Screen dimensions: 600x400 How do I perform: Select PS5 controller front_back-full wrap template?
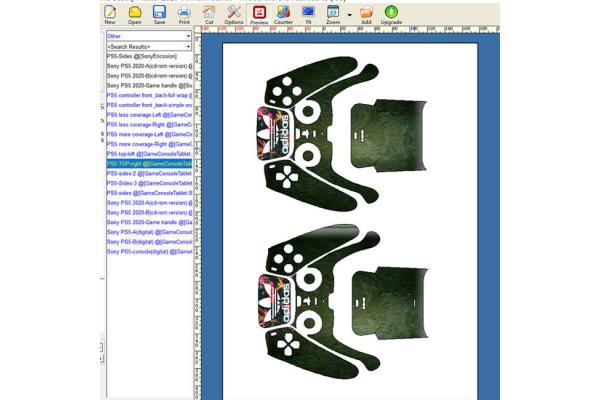149,95
